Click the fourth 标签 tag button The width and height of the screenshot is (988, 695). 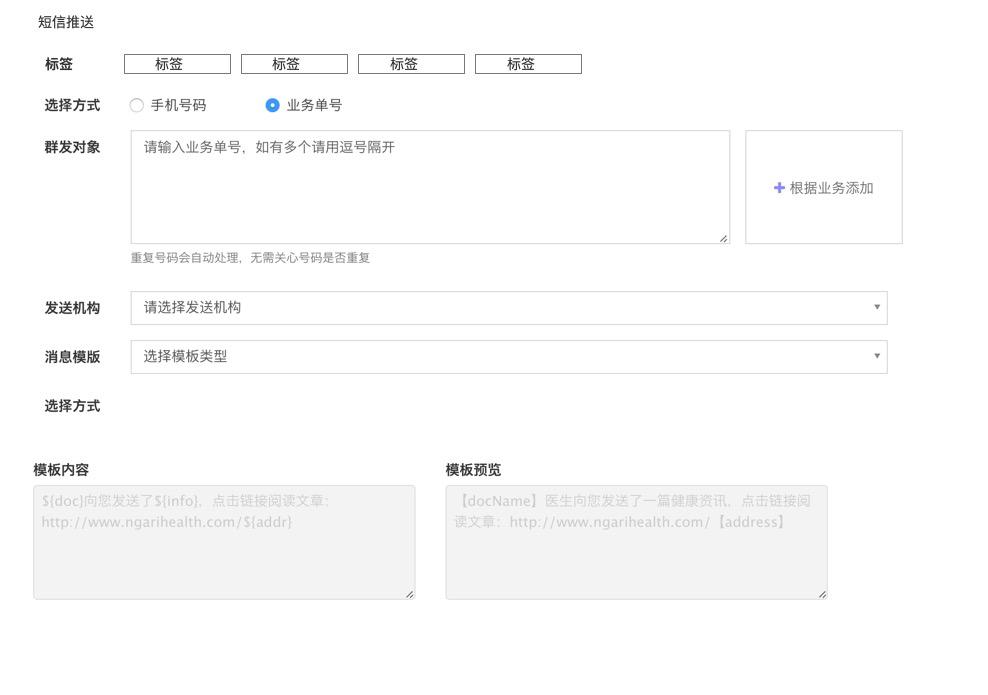click(x=528, y=64)
